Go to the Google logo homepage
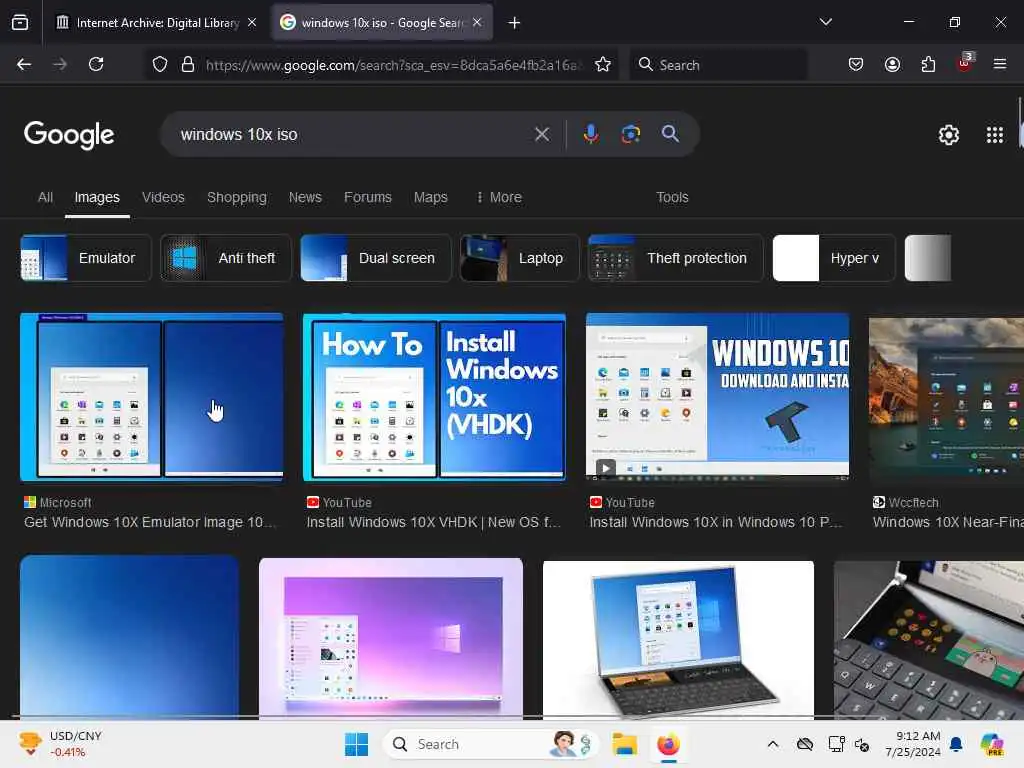This screenshot has height=768, width=1024. tap(69, 135)
